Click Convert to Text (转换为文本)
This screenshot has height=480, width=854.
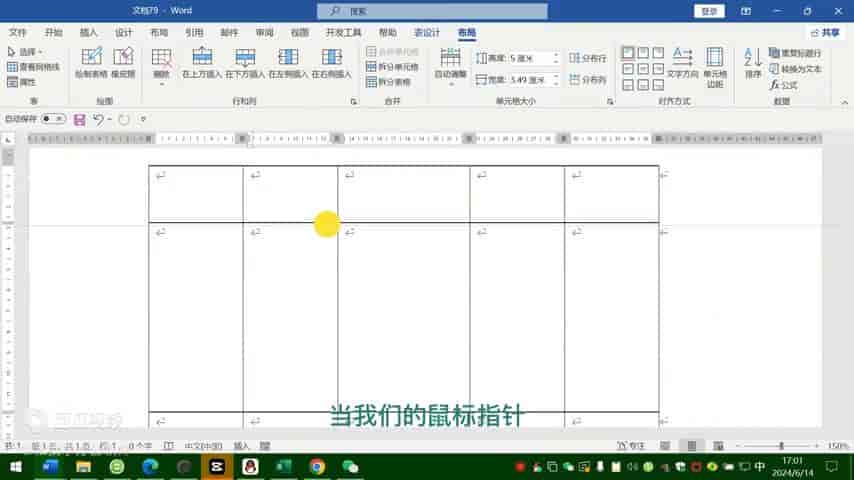(x=795, y=69)
